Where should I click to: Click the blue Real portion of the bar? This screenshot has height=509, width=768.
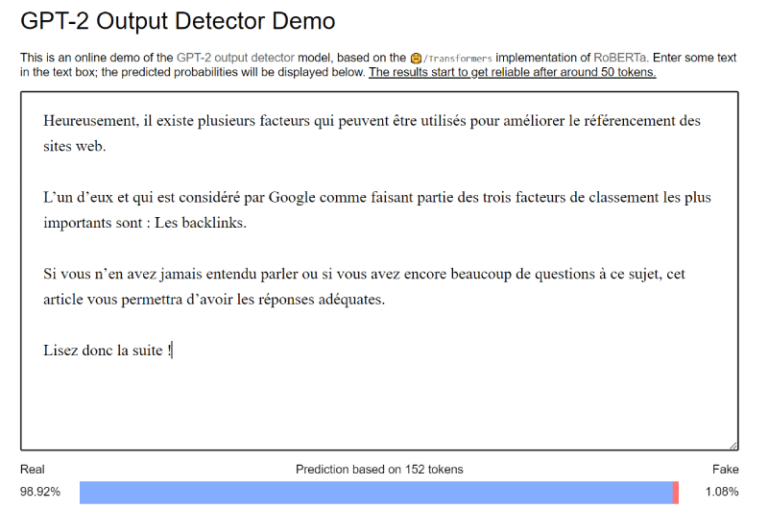click(x=375, y=492)
